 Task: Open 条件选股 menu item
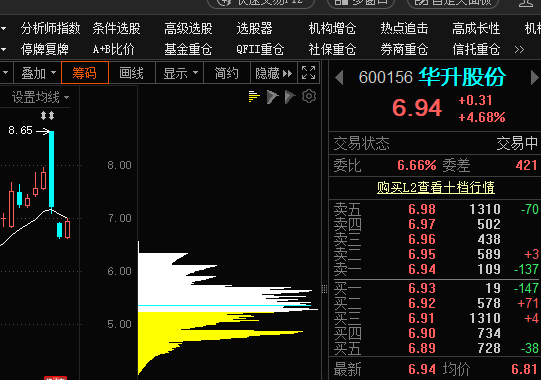click(117, 28)
